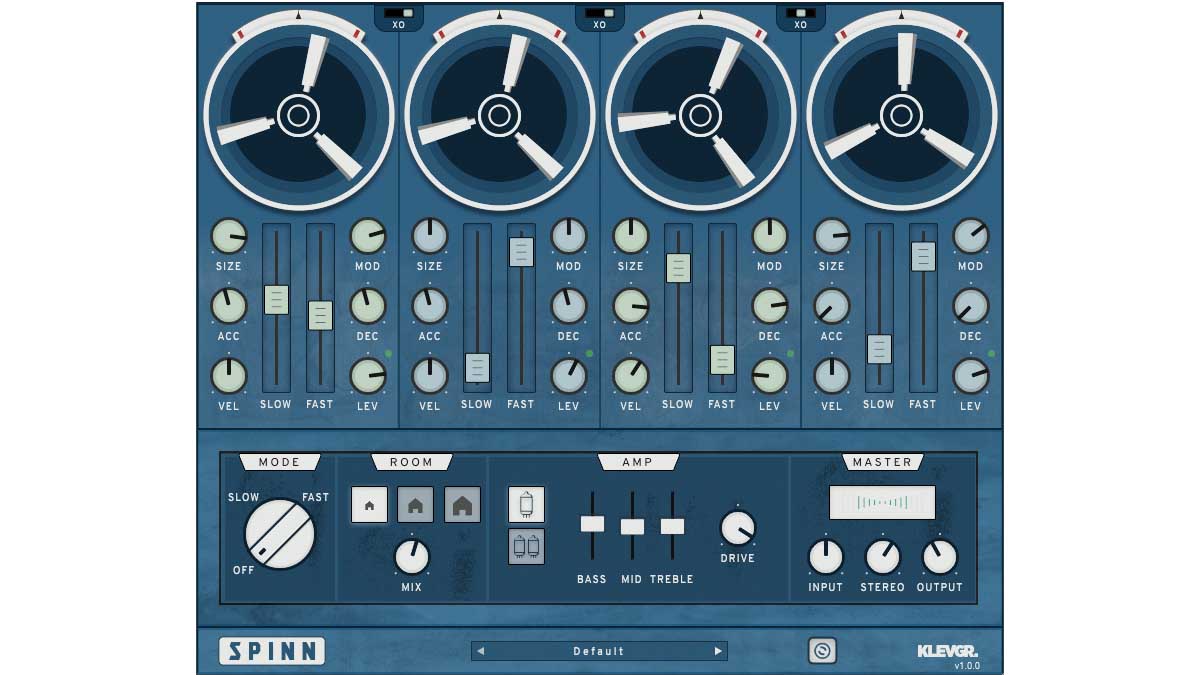Viewport: 1200px width, 675px height.
Task: Select the medium room icon in ROOM
Action: click(415, 505)
